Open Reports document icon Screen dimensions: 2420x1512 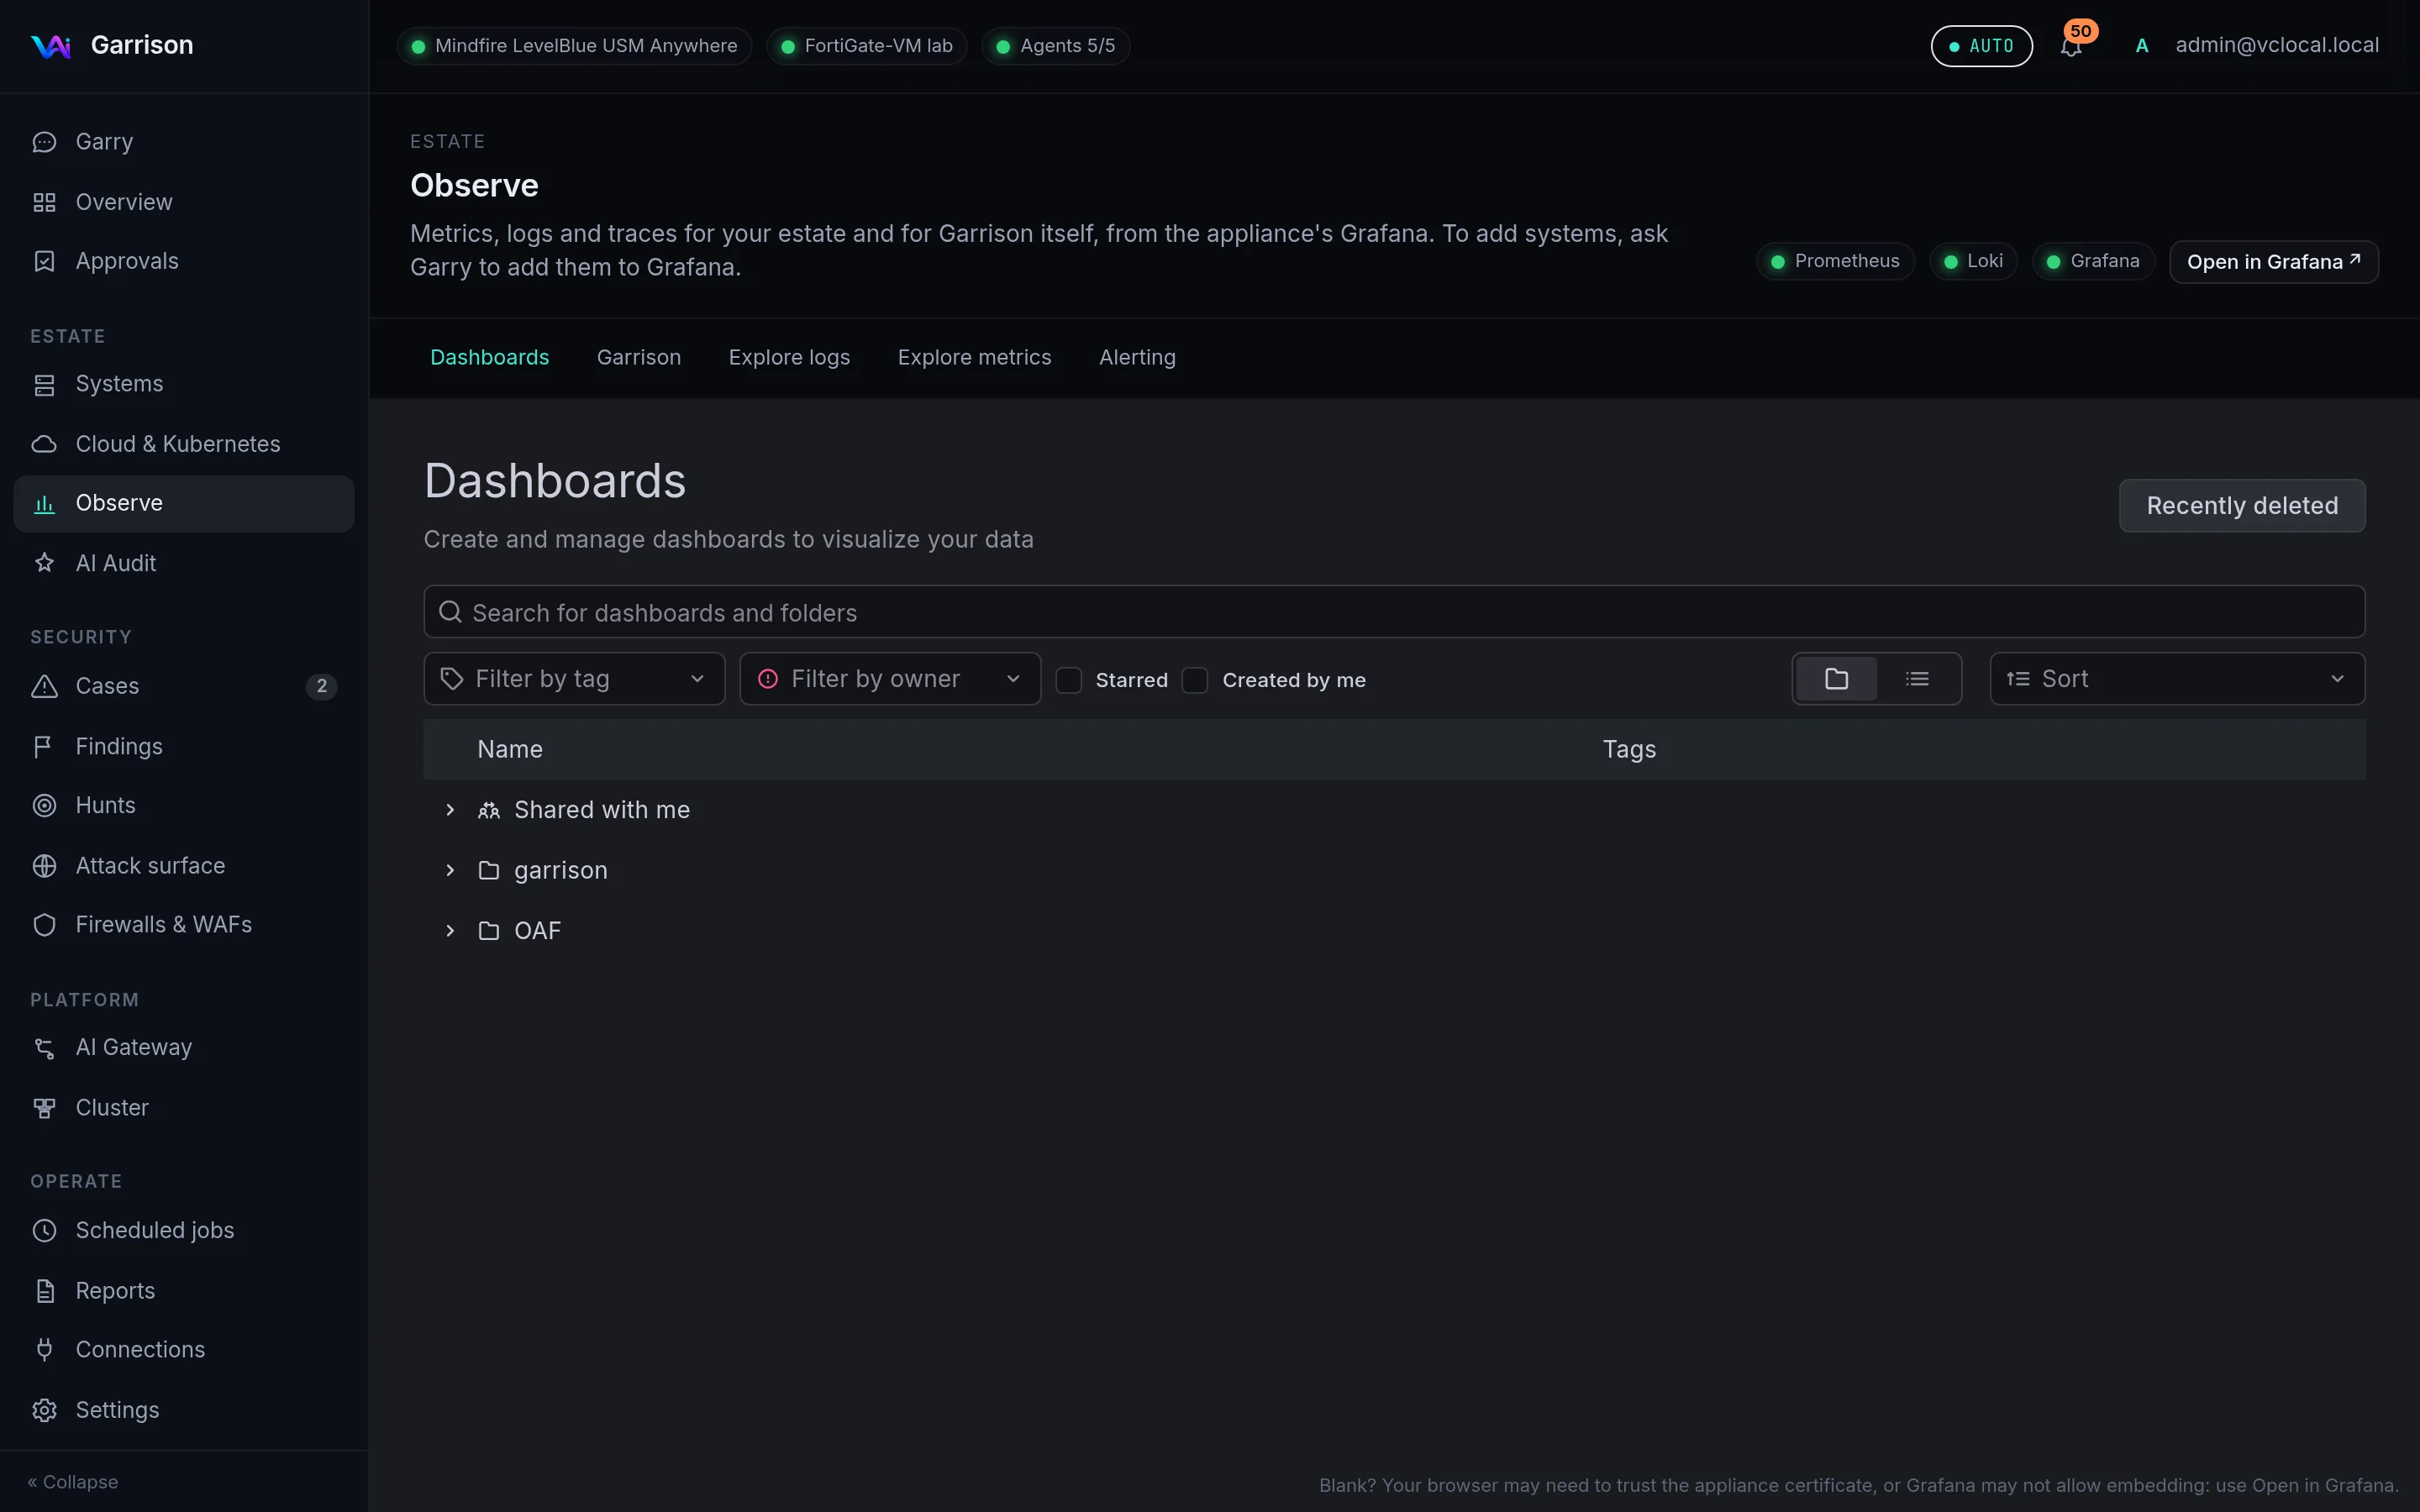click(x=44, y=1291)
